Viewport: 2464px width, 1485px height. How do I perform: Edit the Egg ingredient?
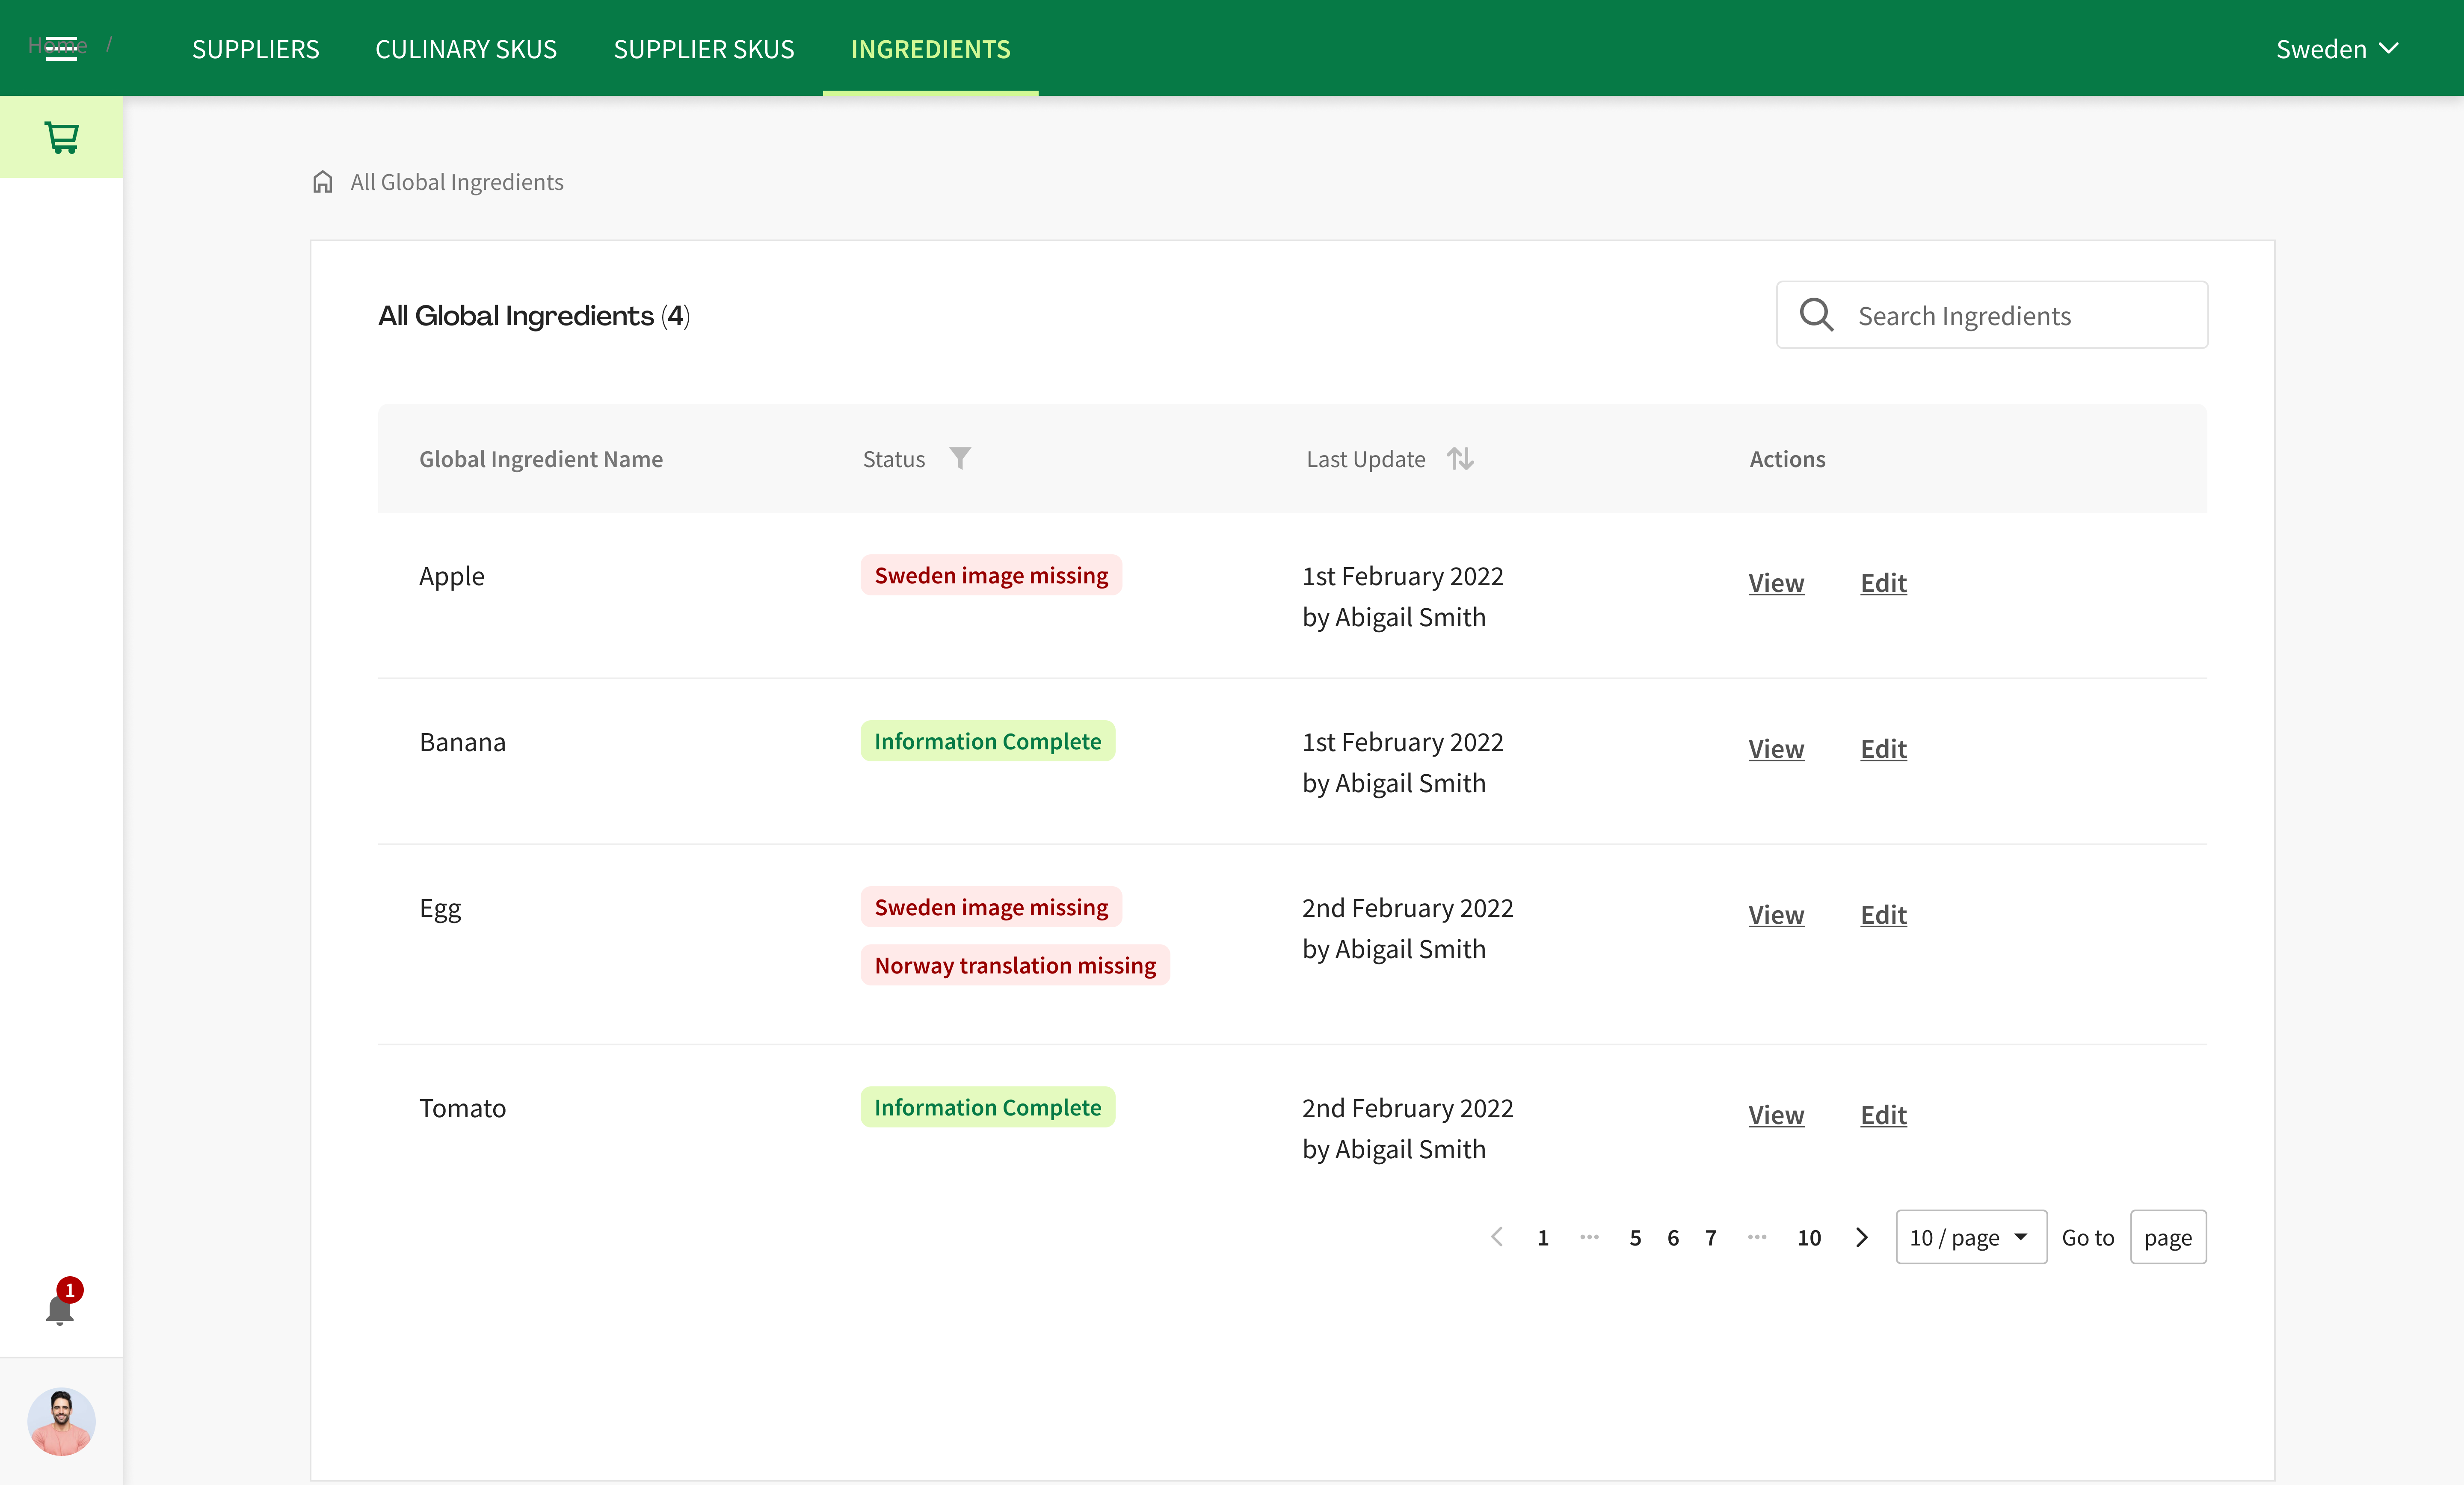click(1883, 915)
